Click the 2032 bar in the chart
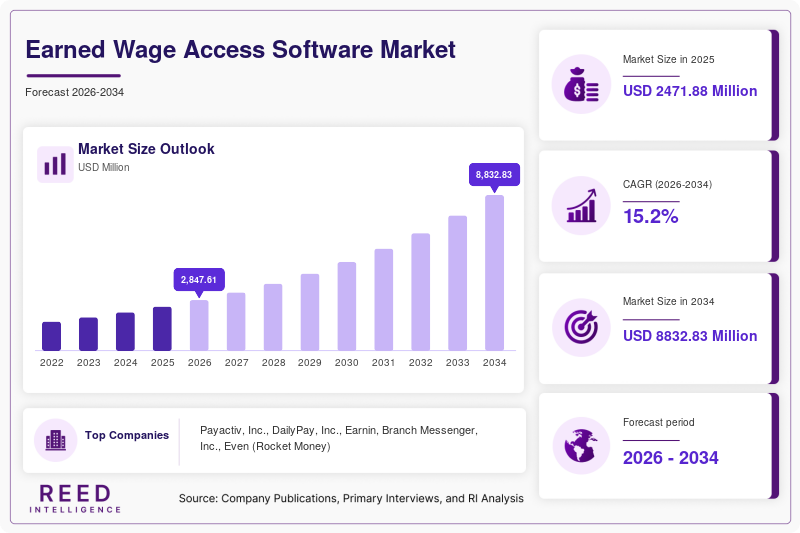This screenshot has height=533, width=800. [420, 292]
